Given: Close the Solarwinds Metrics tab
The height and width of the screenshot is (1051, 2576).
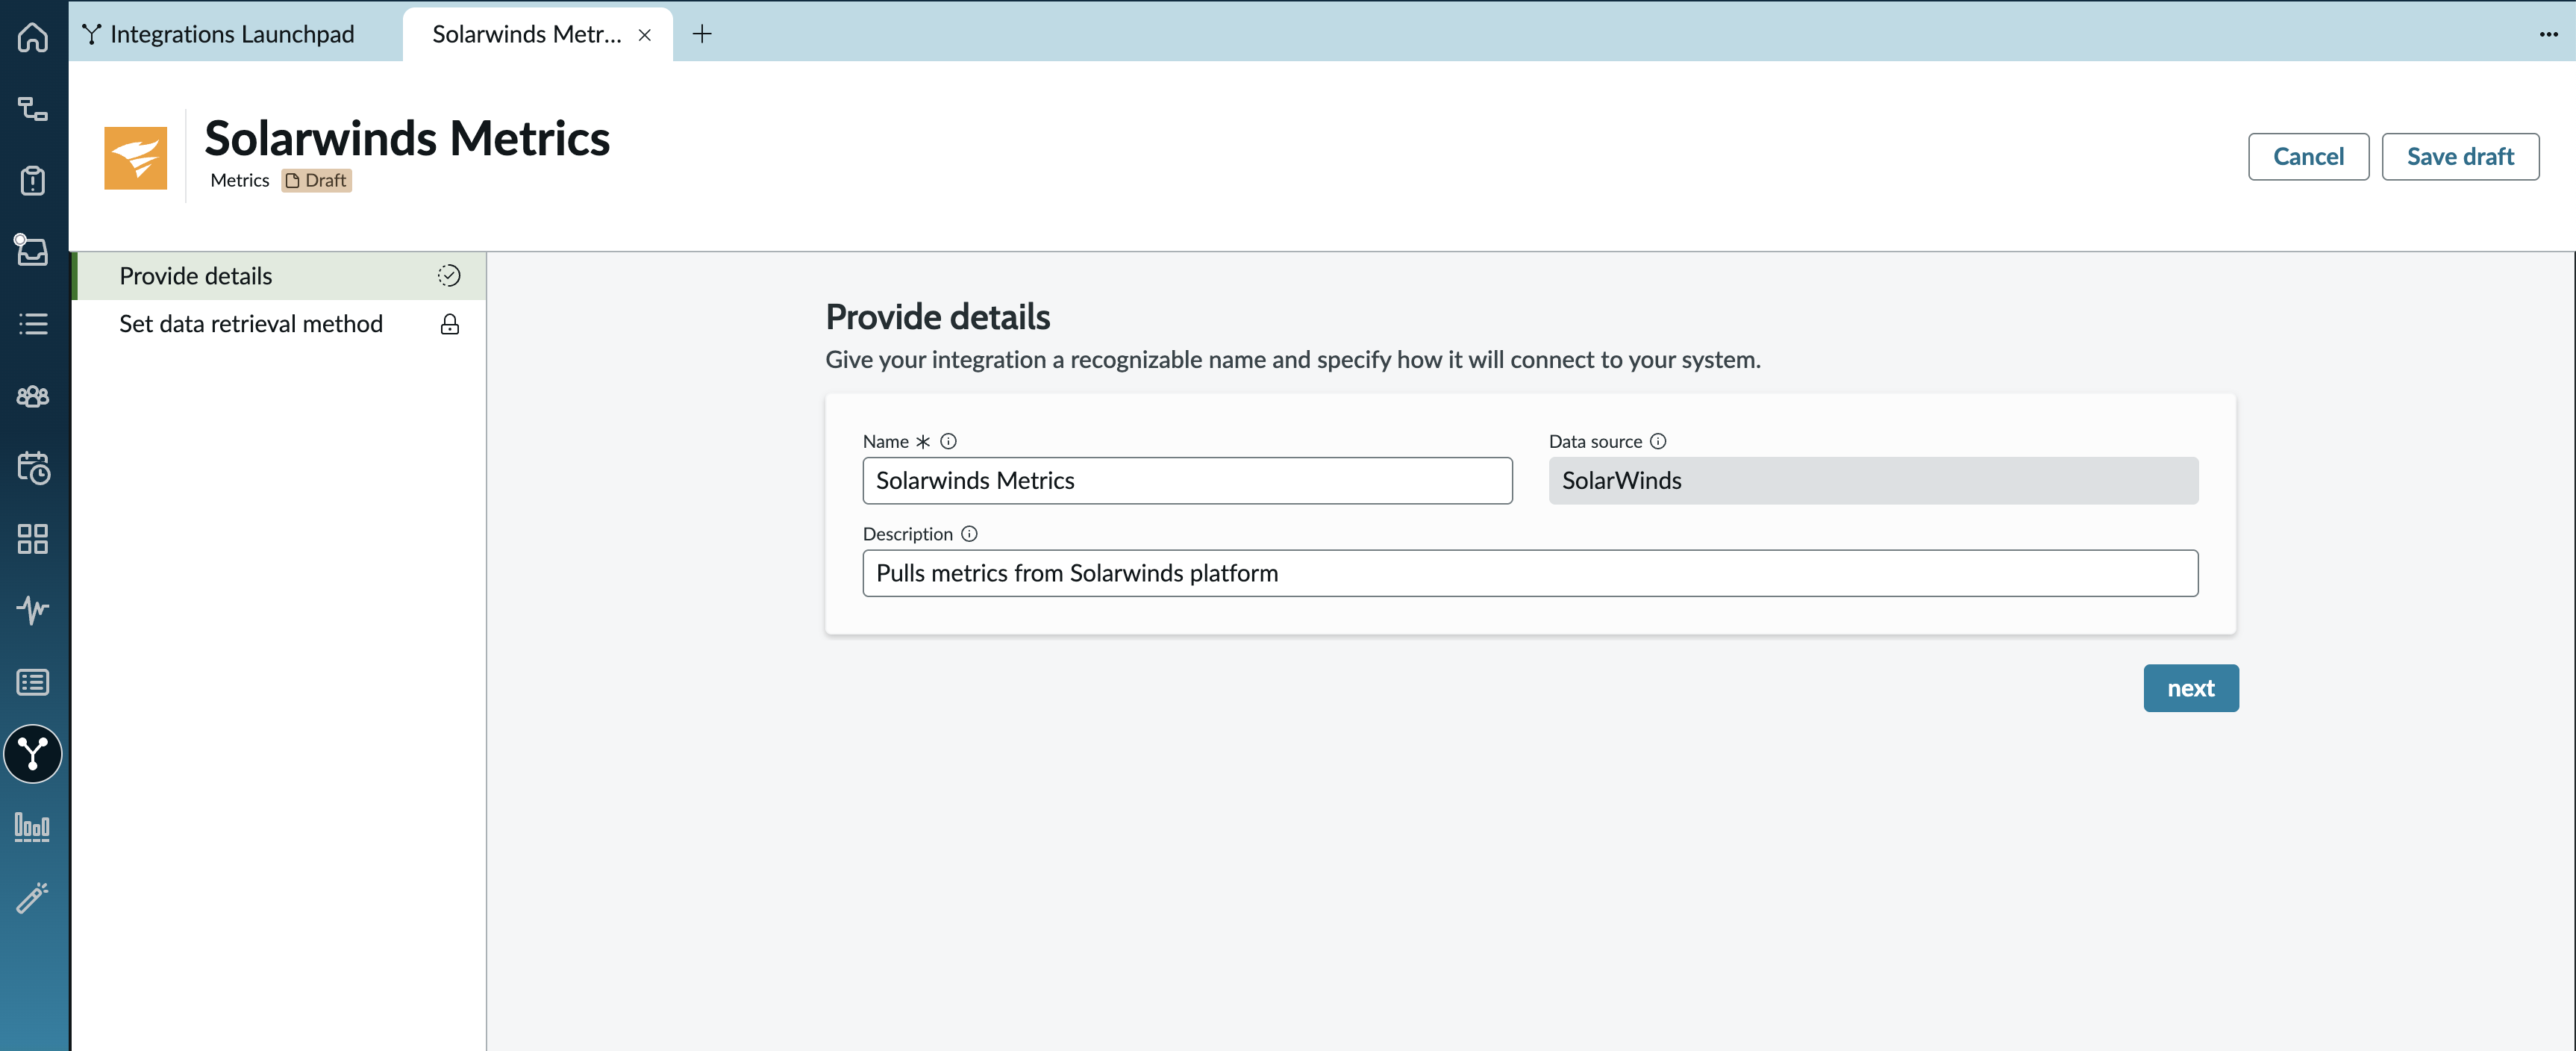Looking at the screenshot, I should (645, 35).
